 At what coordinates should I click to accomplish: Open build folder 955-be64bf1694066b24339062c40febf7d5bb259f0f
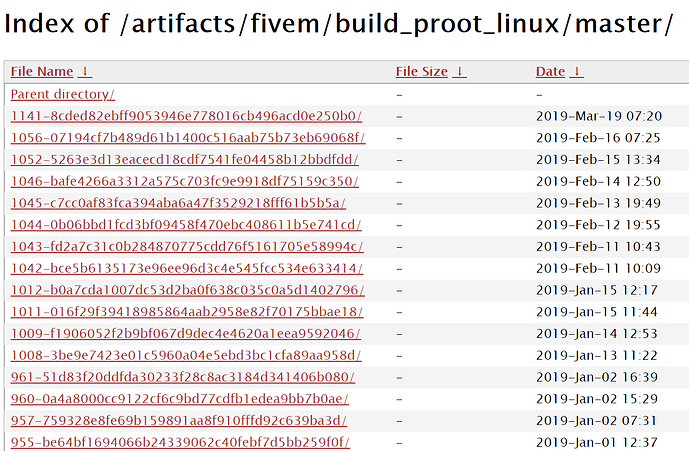click(180, 442)
